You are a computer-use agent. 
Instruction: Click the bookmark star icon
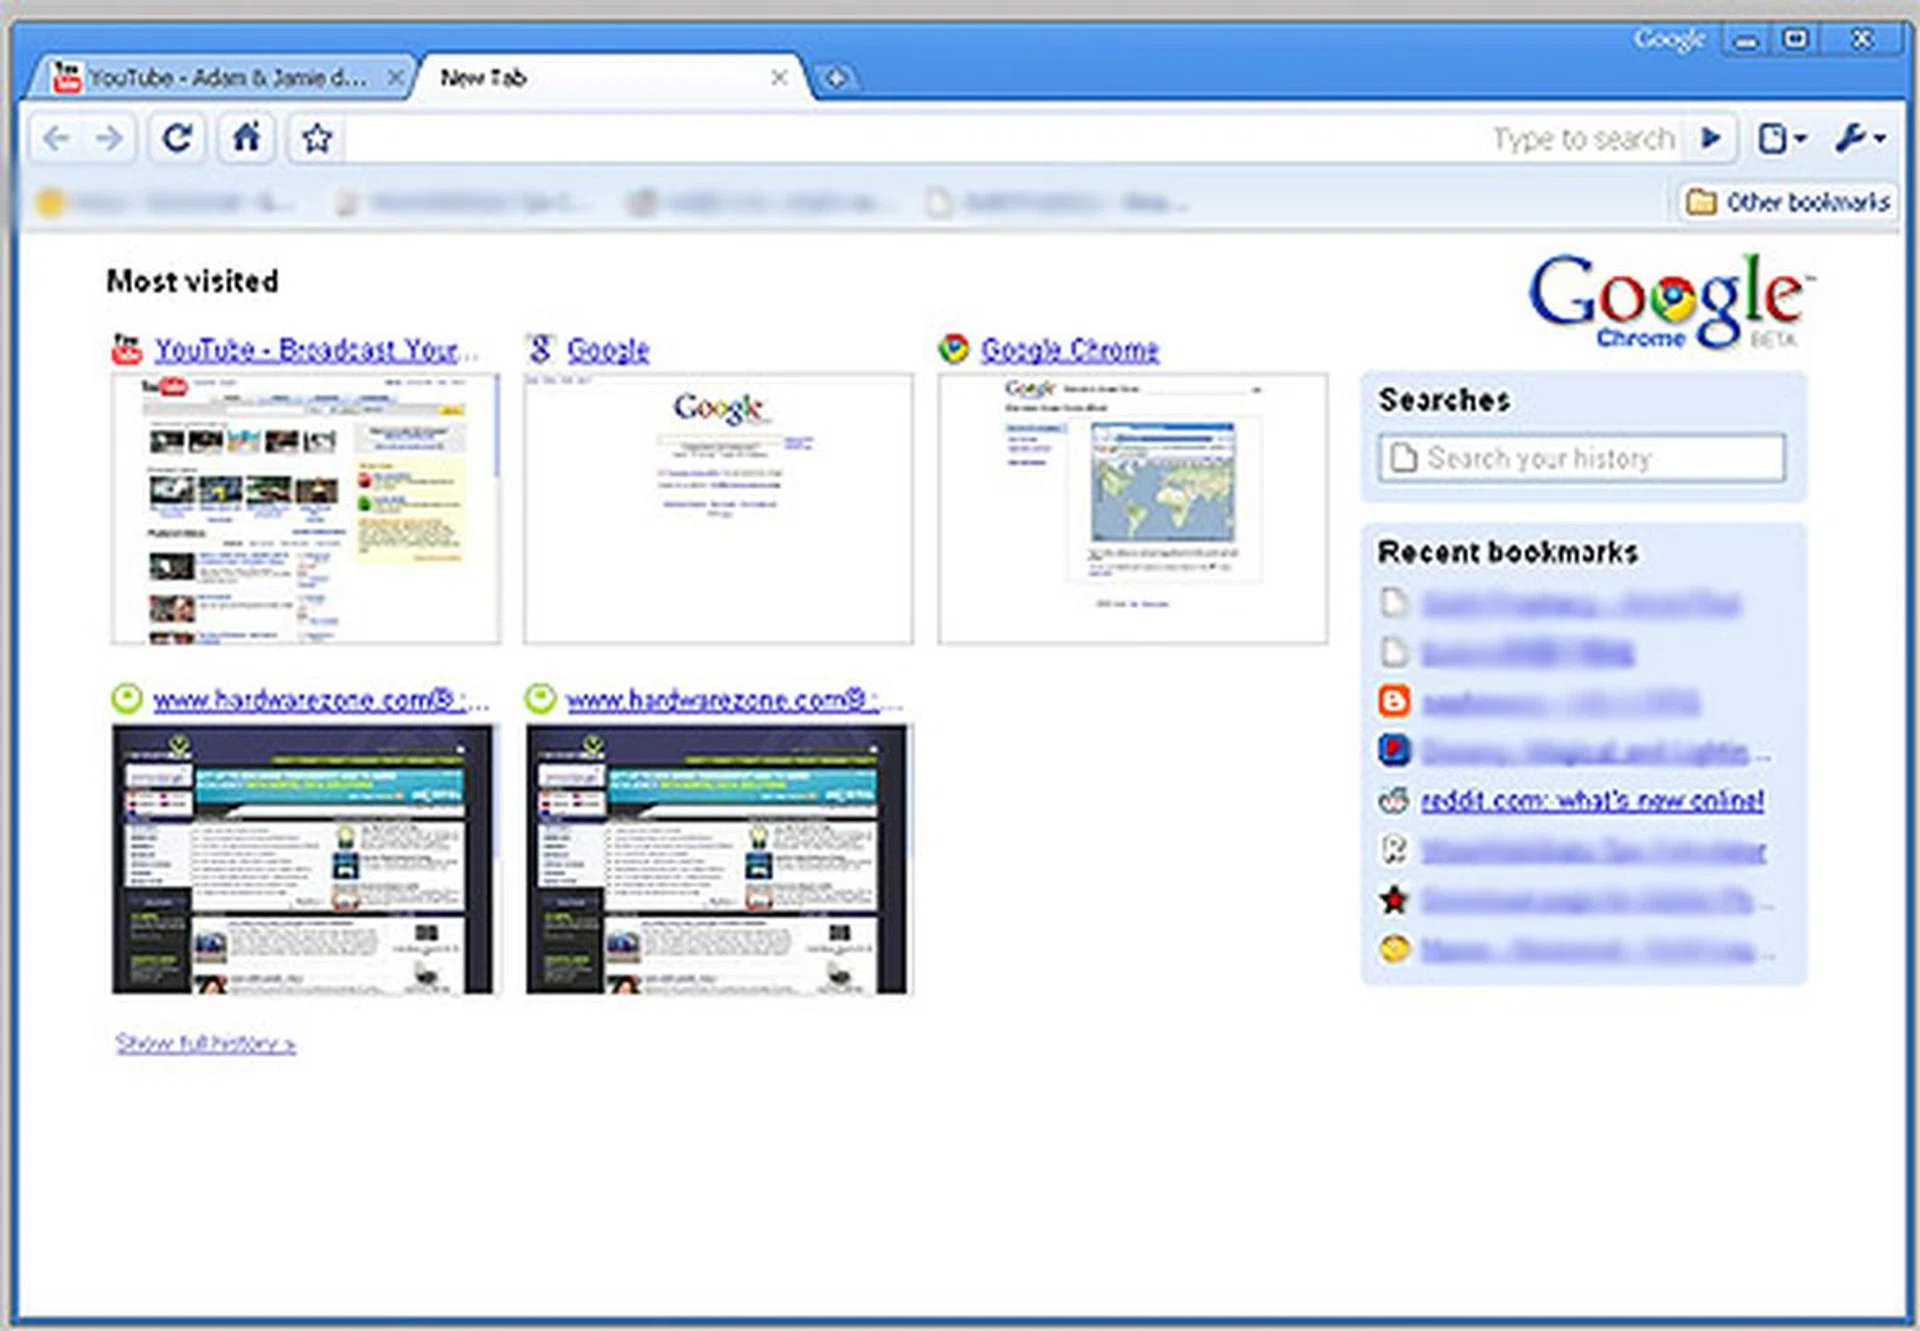tap(315, 138)
